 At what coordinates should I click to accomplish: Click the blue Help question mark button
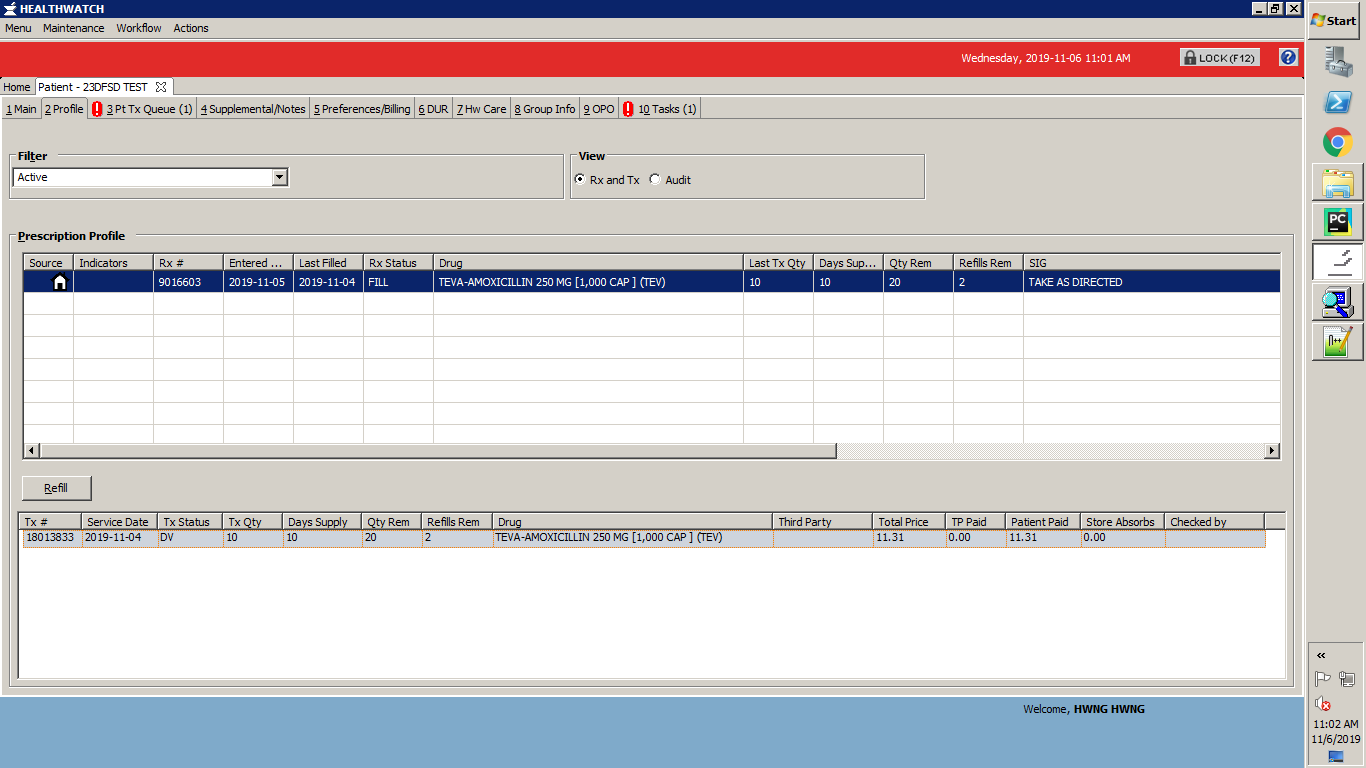(1288, 57)
